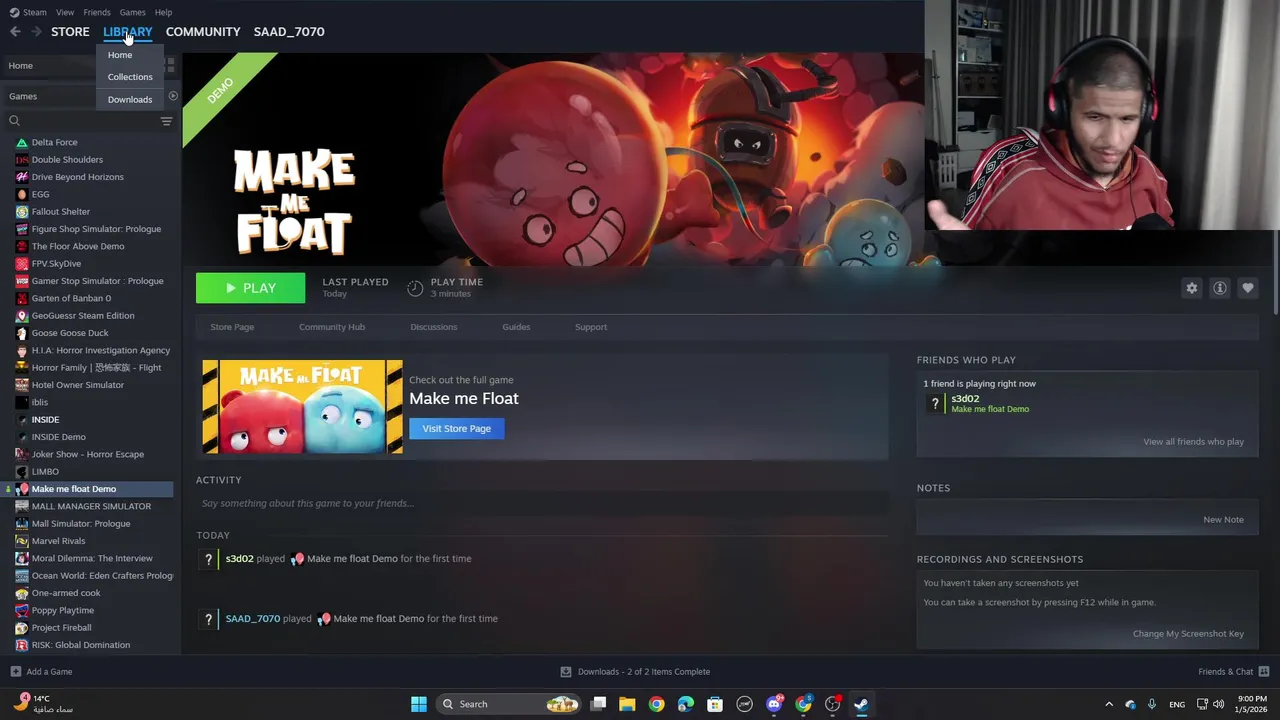Open Microsoft Edge from taskbar
1280x720 pixels.
(x=686, y=704)
